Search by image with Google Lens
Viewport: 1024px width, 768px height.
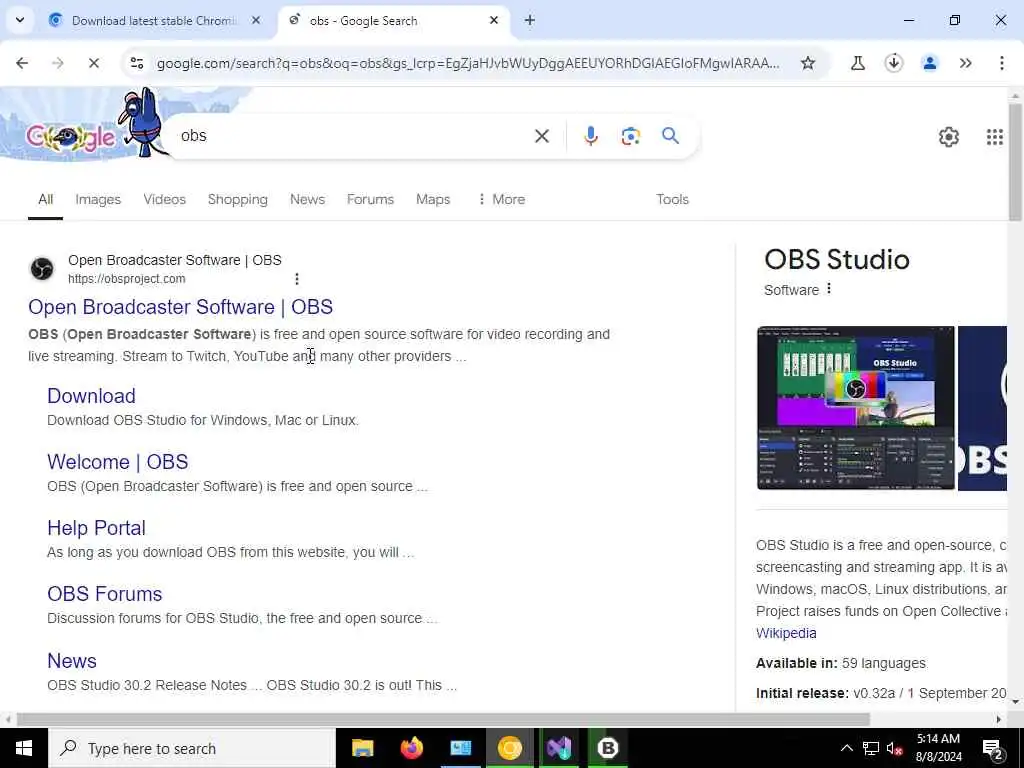(630, 136)
